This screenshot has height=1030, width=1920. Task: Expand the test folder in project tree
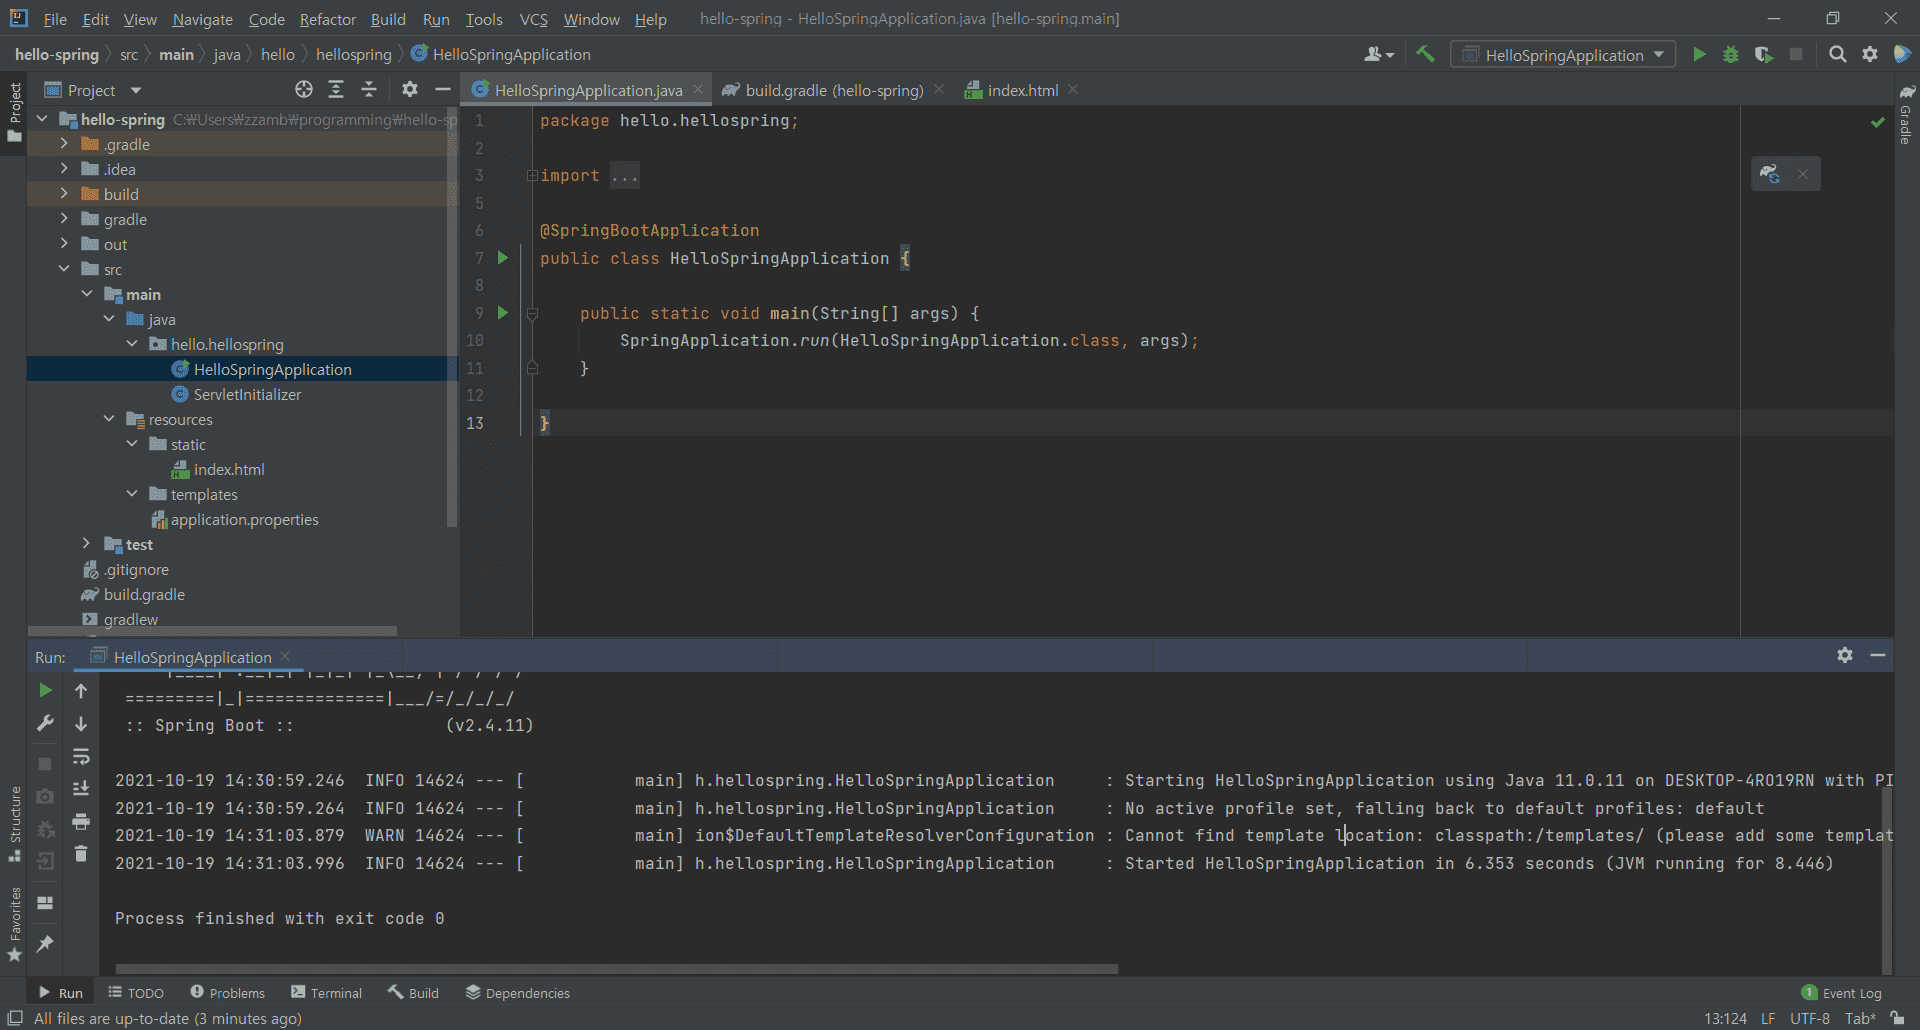pyautogui.click(x=87, y=544)
